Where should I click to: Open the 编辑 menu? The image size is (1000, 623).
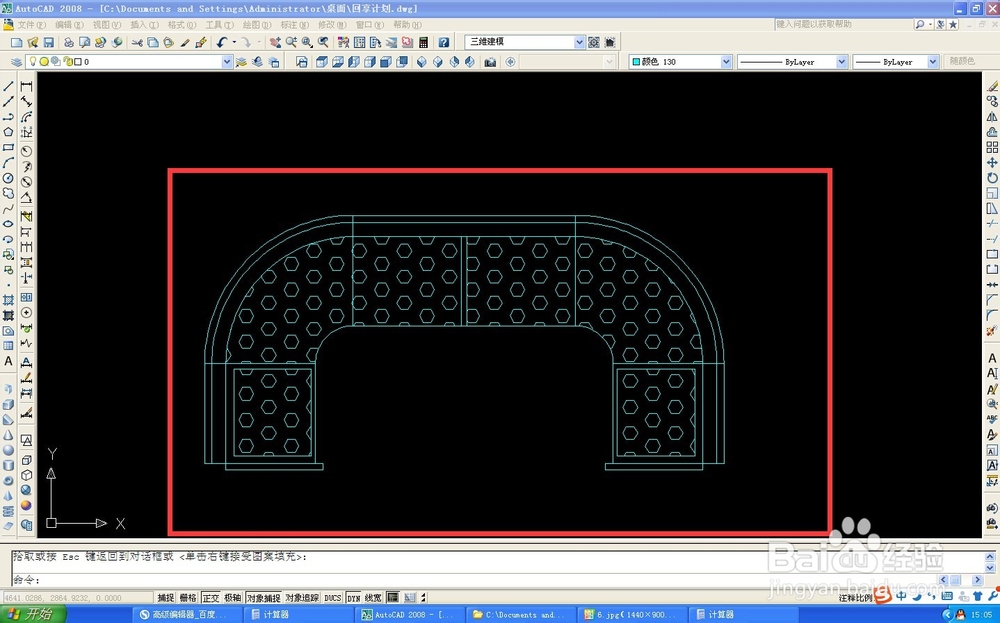[69, 24]
